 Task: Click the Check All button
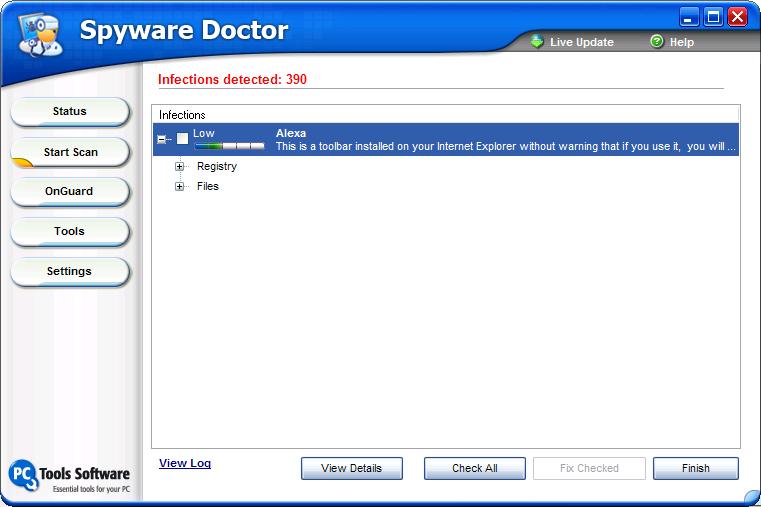475,468
